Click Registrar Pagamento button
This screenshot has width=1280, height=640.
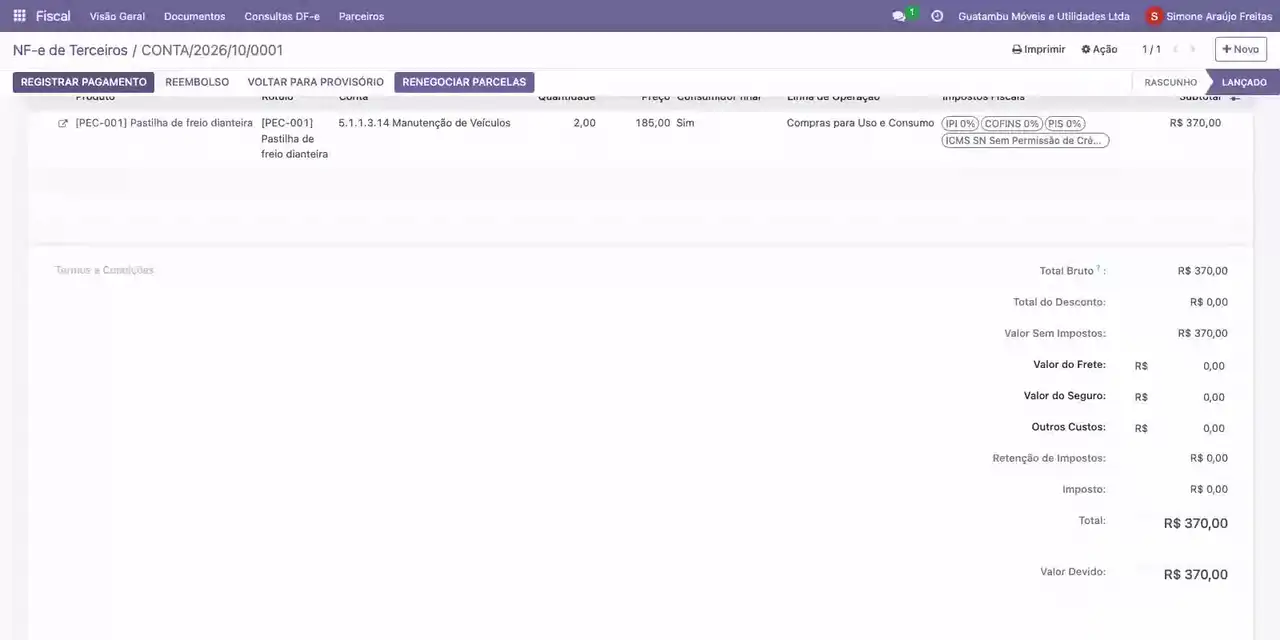(x=83, y=82)
